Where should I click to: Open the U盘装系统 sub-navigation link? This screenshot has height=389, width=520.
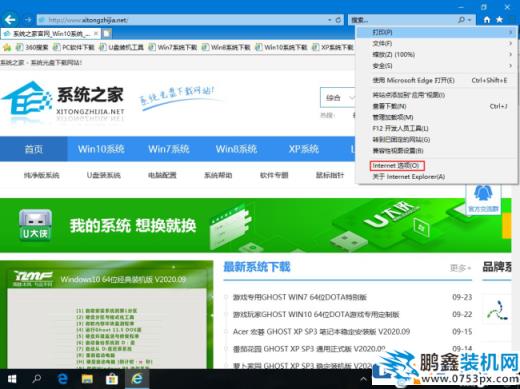click(104, 175)
